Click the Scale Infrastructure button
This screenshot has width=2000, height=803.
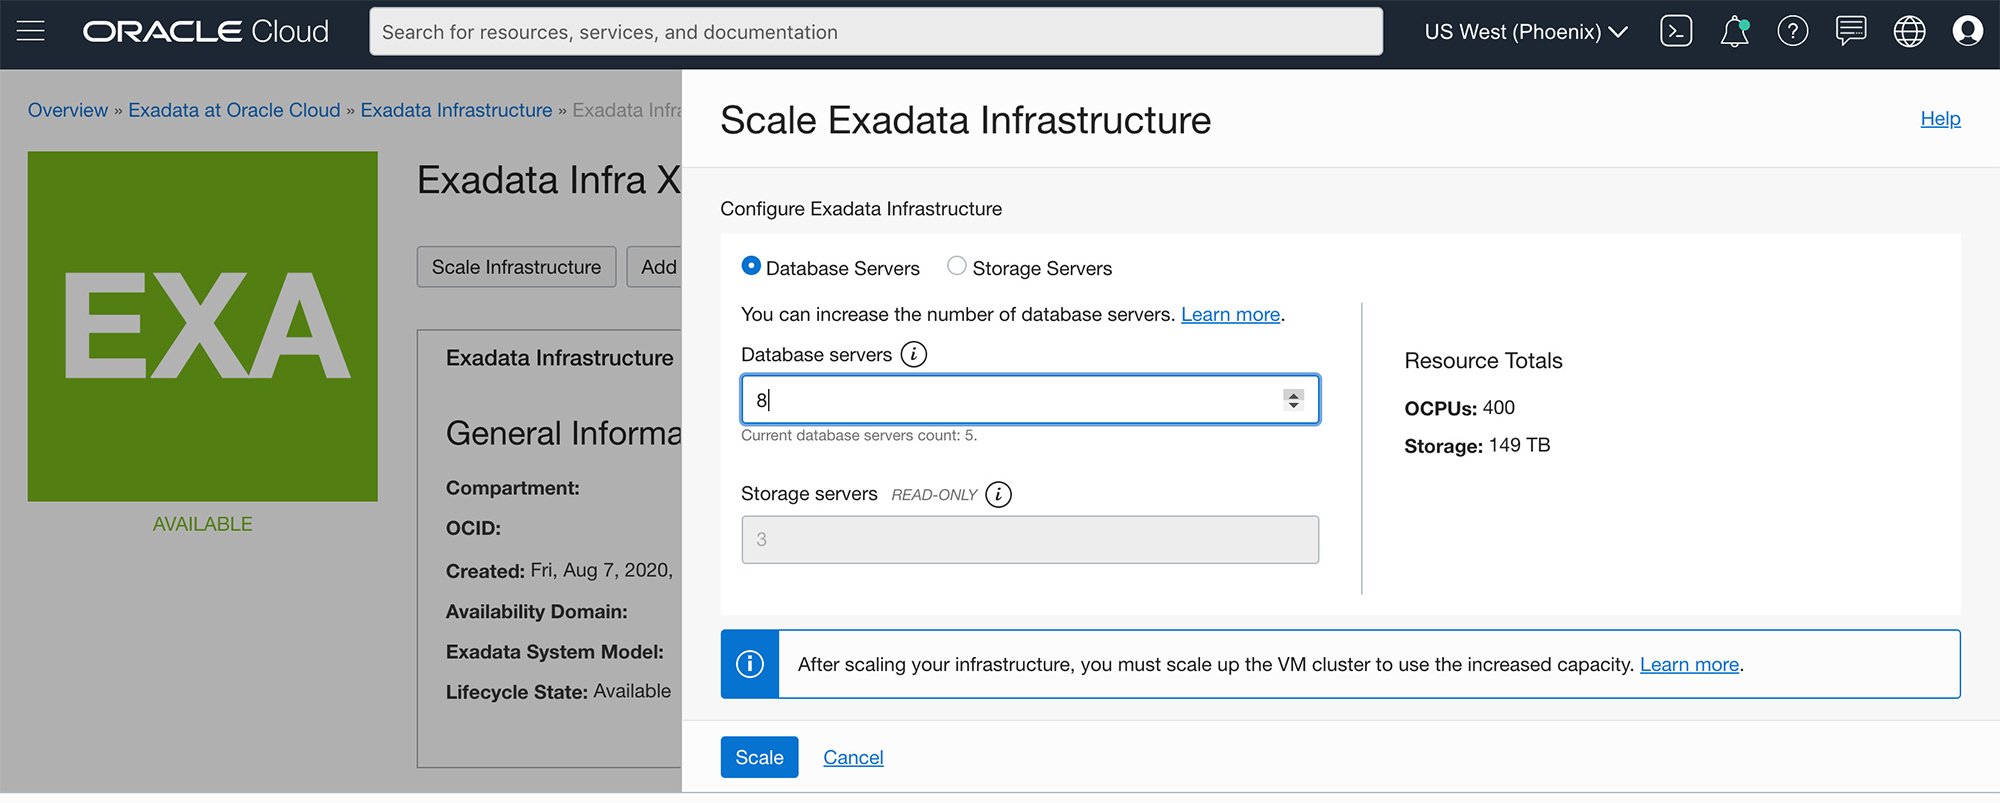(x=516, y=267)
